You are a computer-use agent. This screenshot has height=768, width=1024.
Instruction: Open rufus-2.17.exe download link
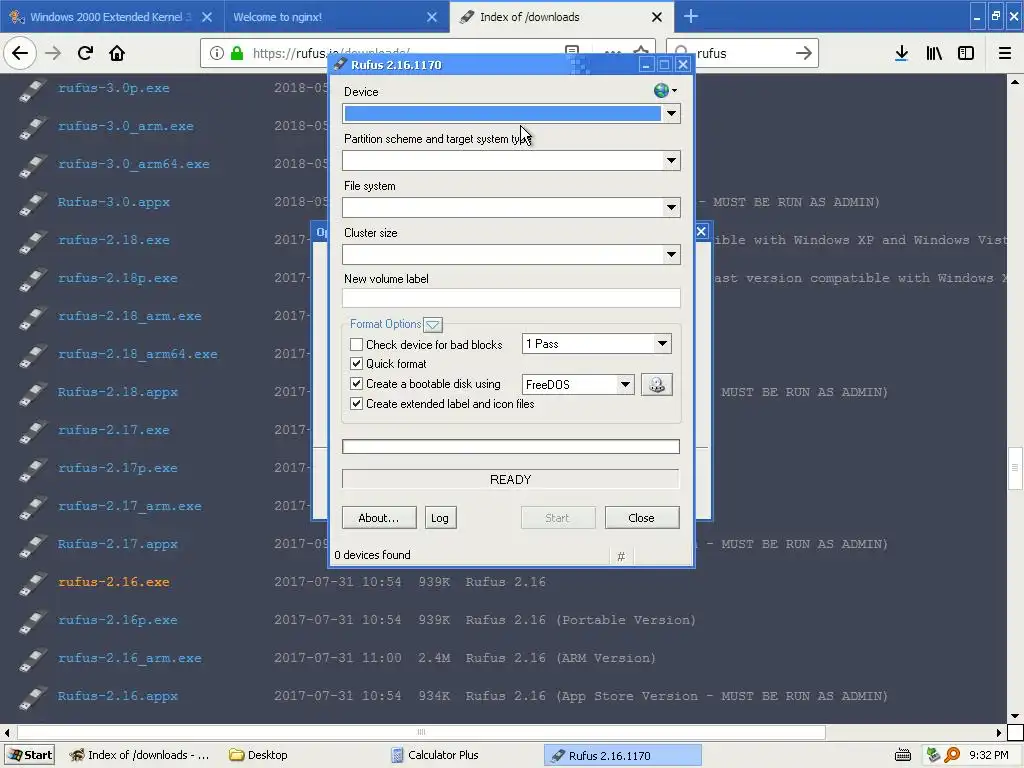coord(114,430)
